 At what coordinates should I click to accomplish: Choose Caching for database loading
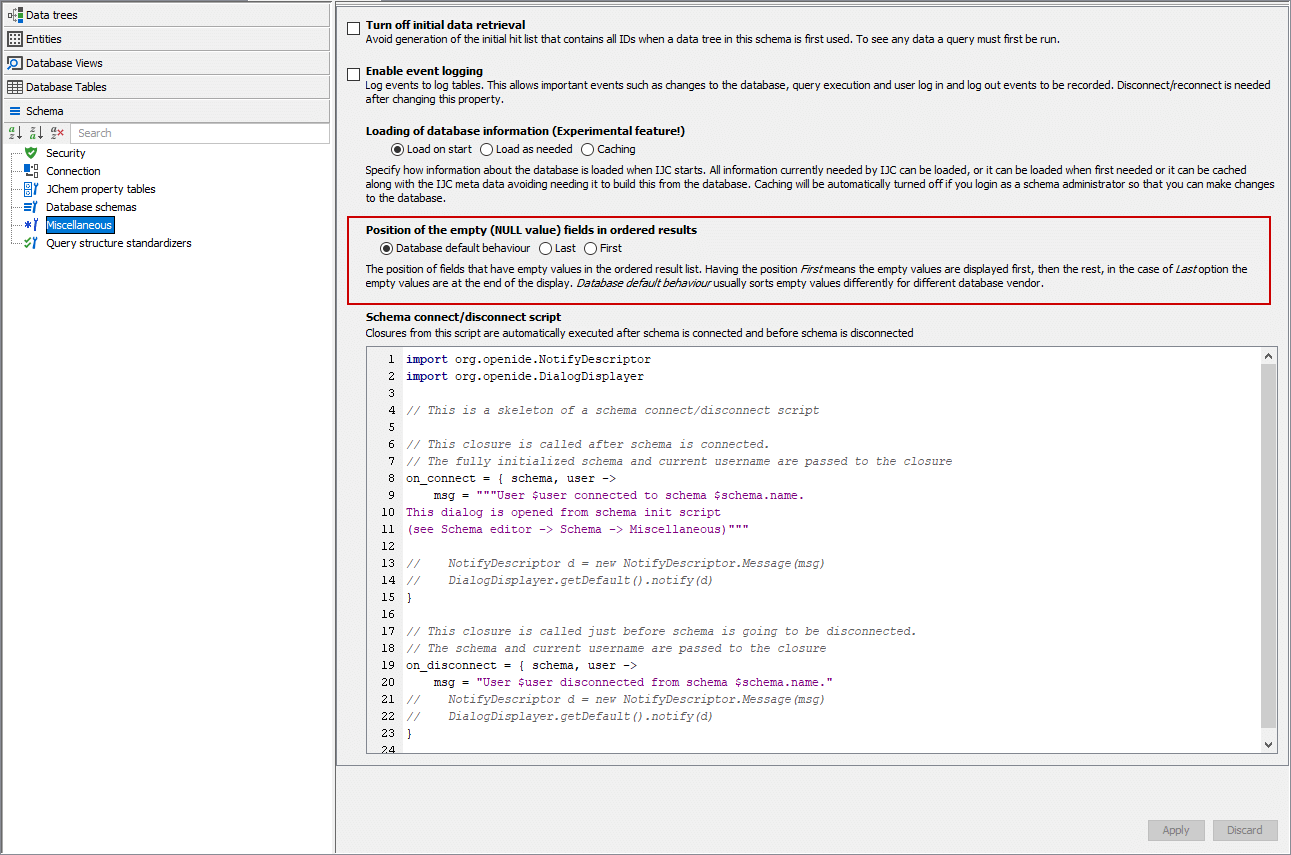[x=588, y=149]
